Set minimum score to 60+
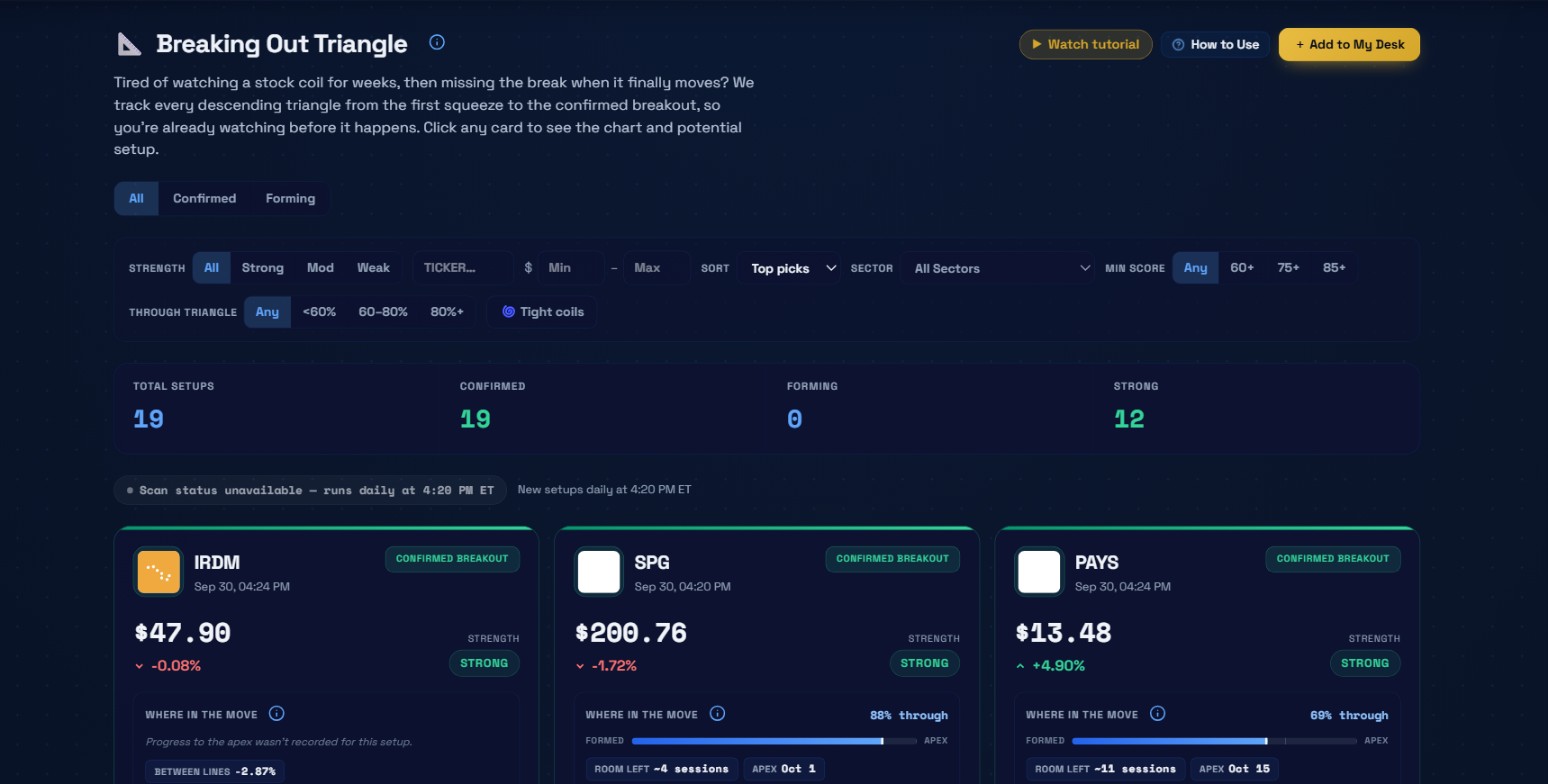The width and height of the screenshot is (1548, 784). [x=1242, y=268]
